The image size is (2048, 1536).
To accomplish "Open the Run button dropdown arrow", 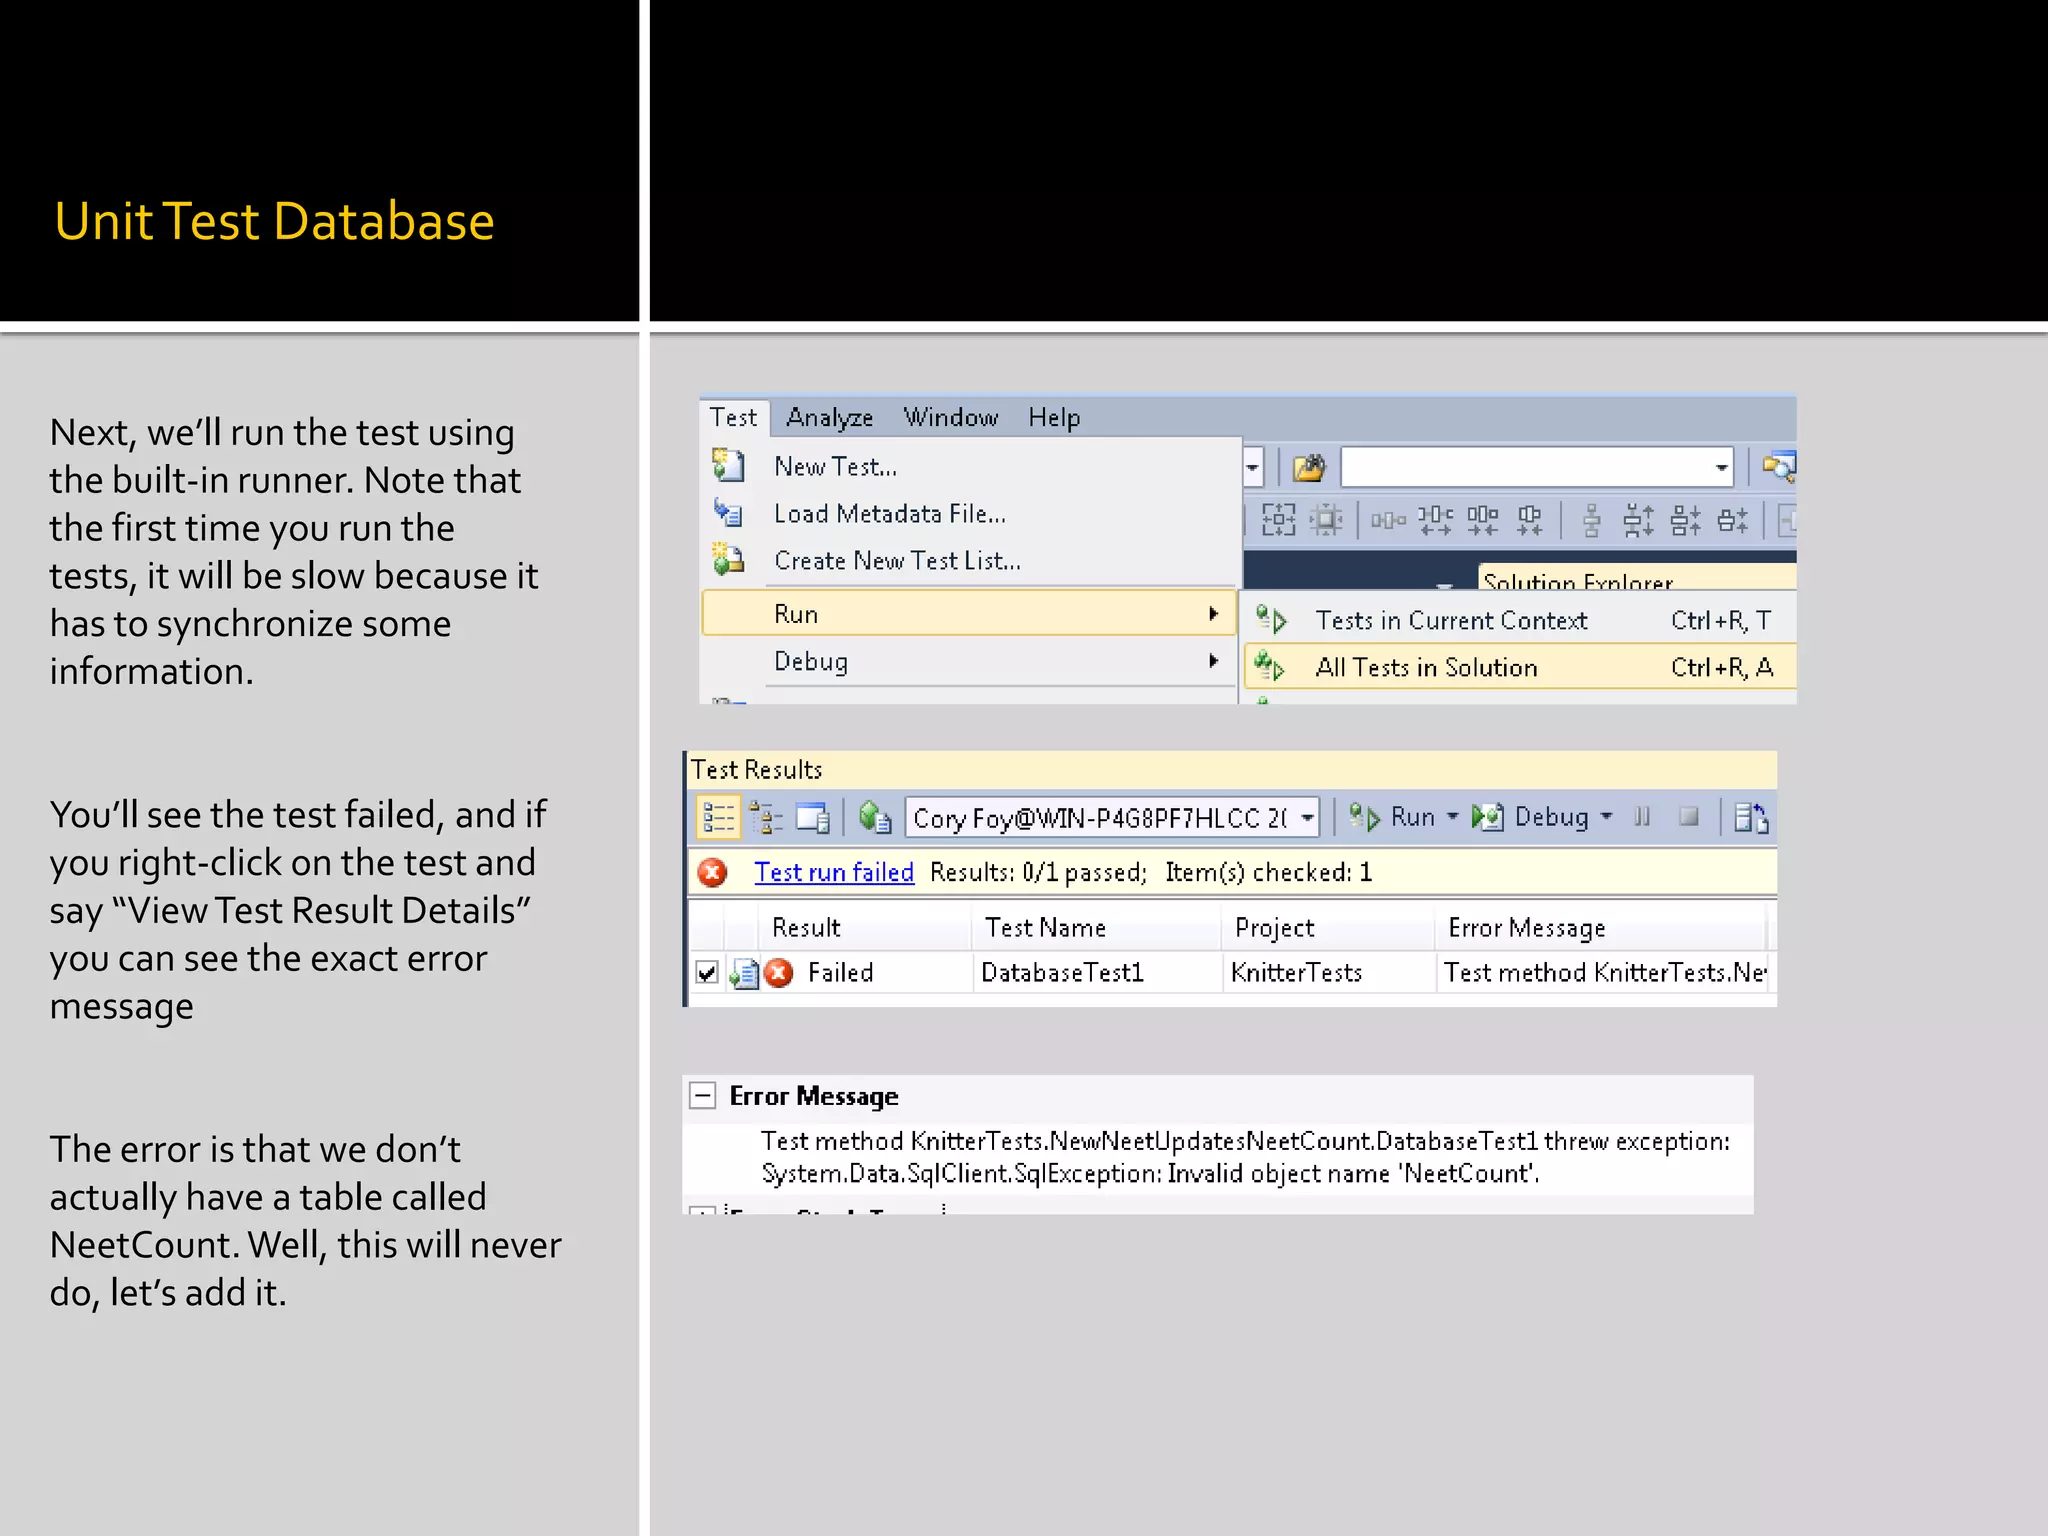I will pos(1452,817).
